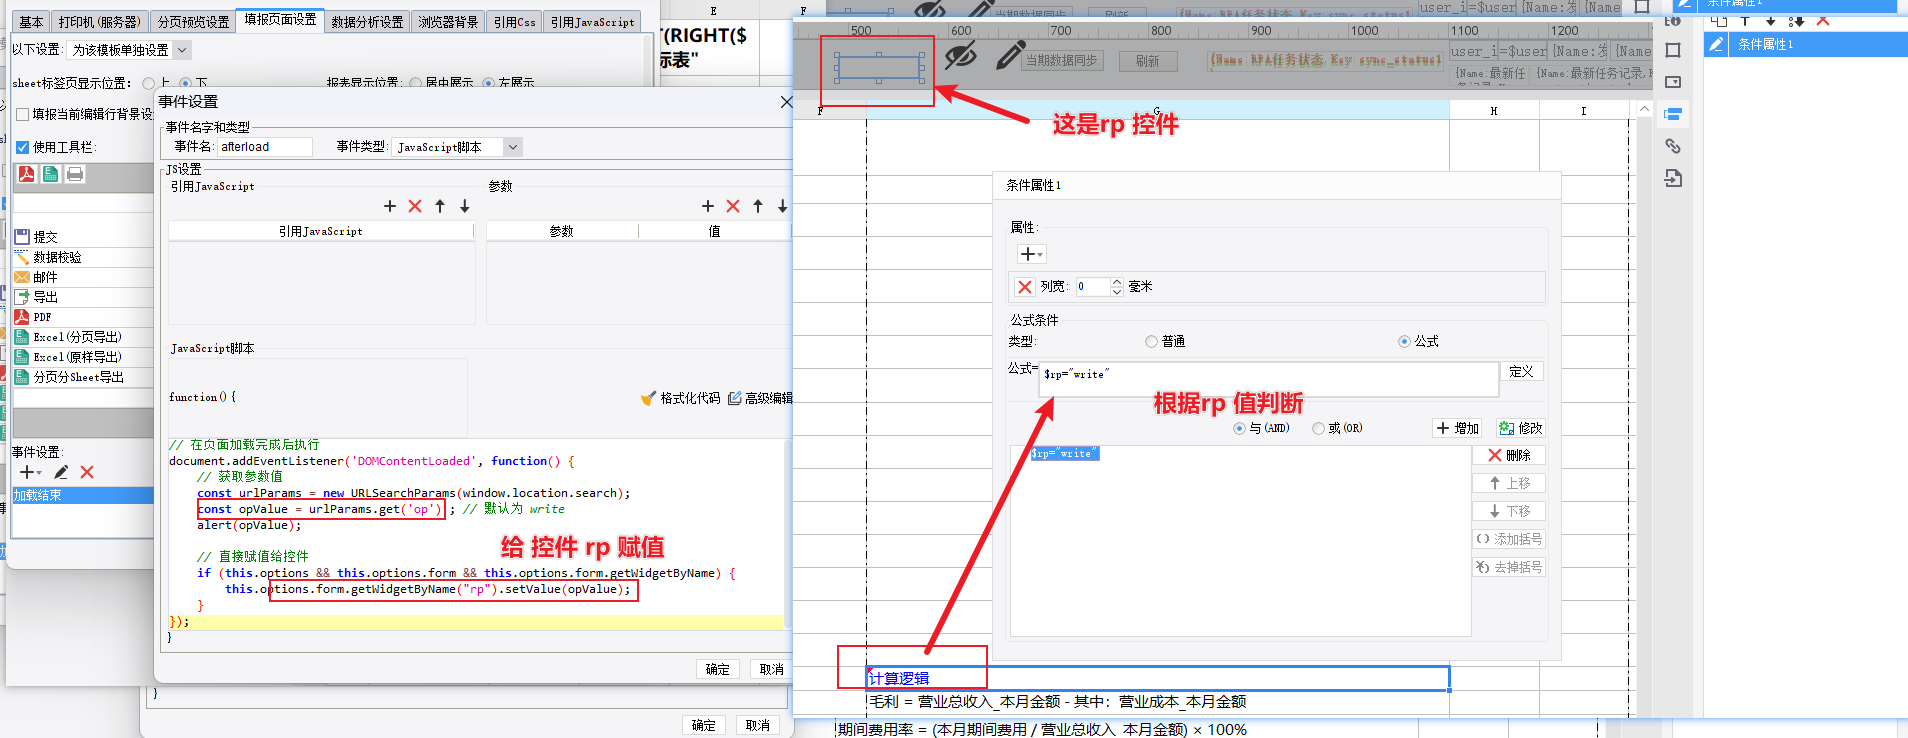Select the 加载结束 event in the list

tap(83, 495)
